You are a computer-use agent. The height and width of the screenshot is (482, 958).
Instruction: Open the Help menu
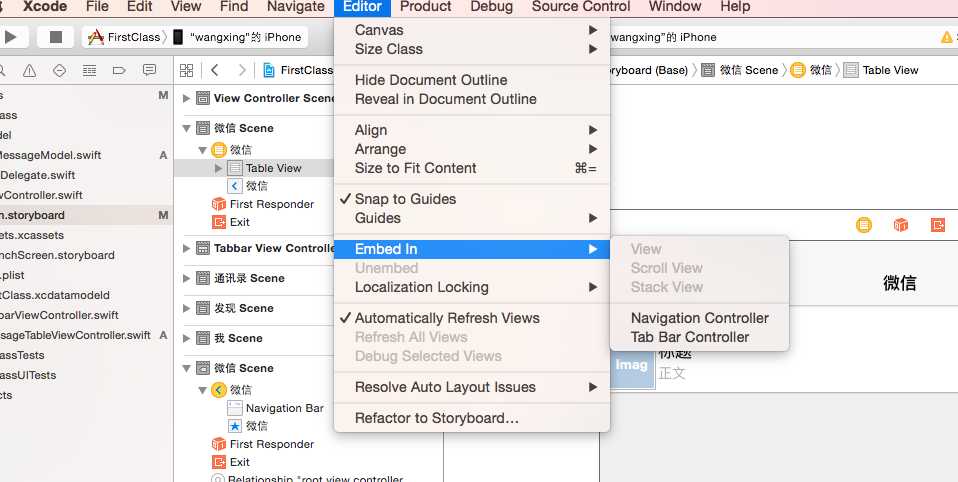[x=734, y=7]
